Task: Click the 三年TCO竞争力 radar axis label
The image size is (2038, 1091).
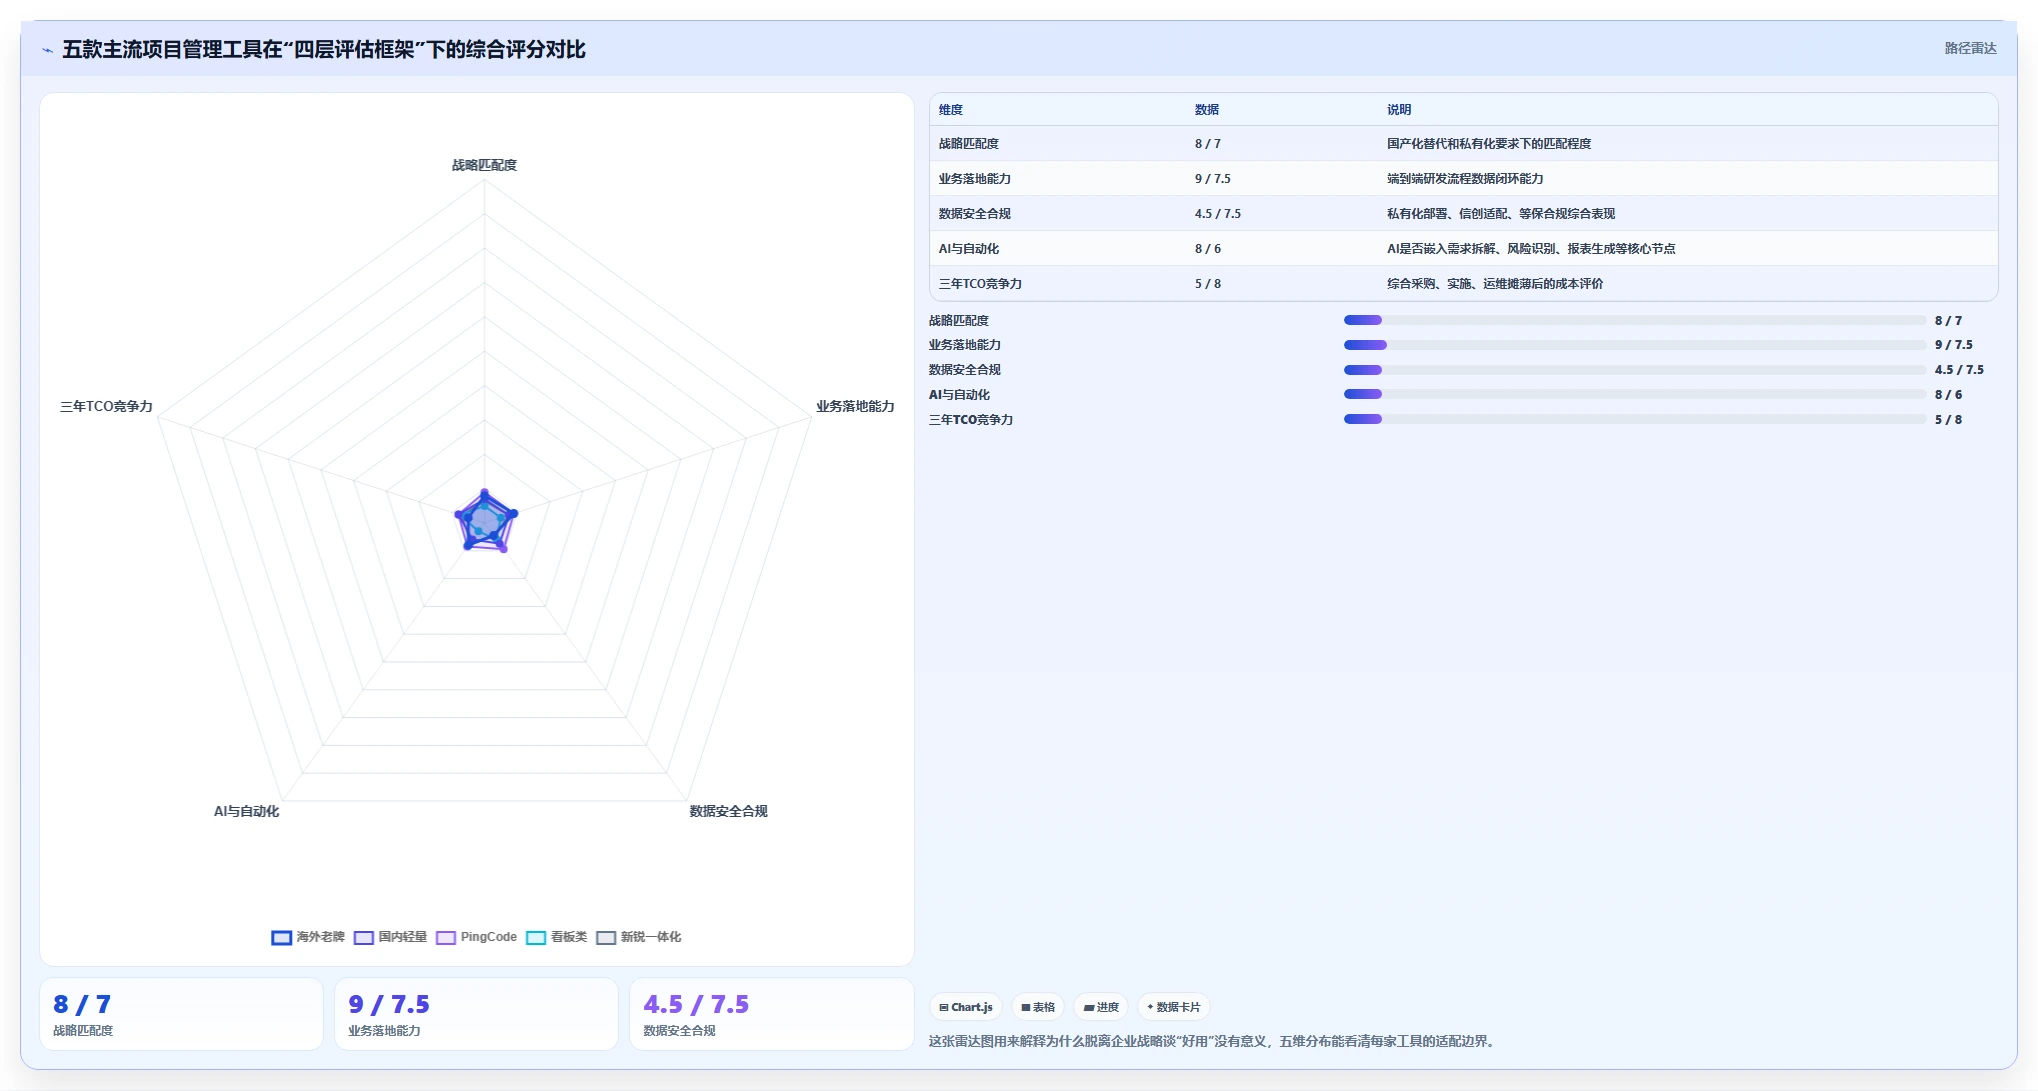Action: pyautogui.click(x=106, y=406)
